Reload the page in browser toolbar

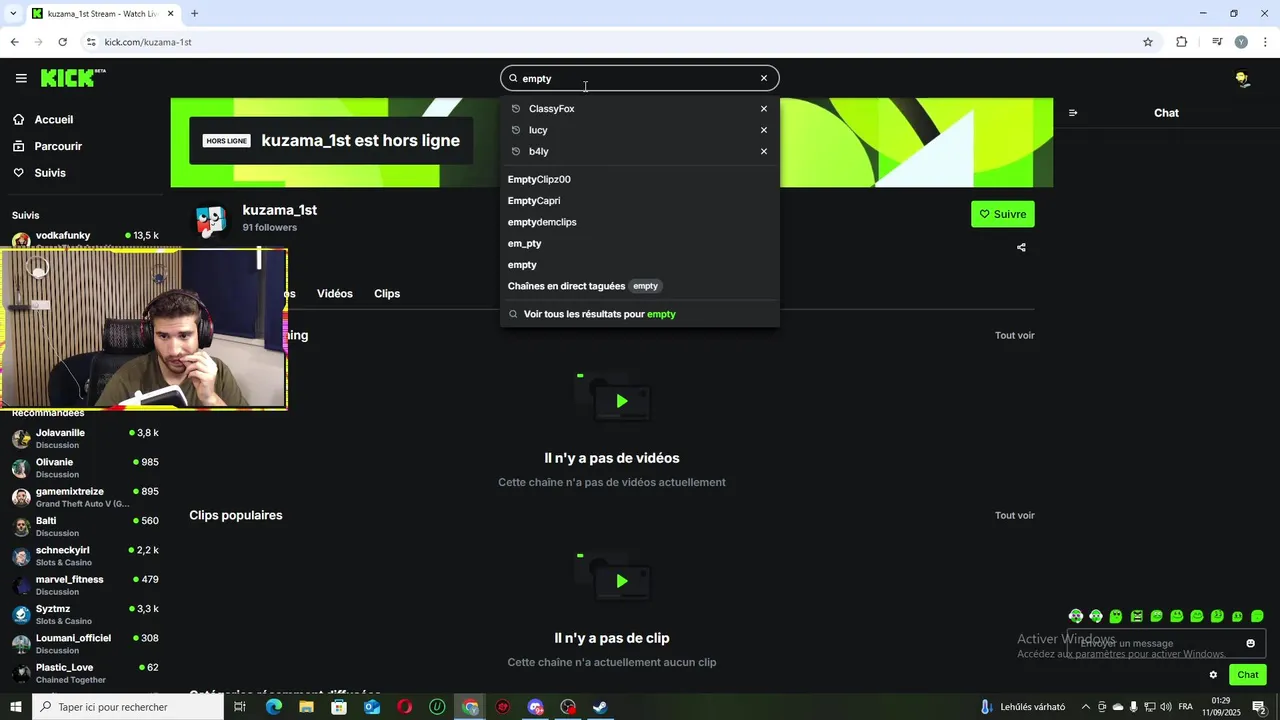tap(62, 42)
